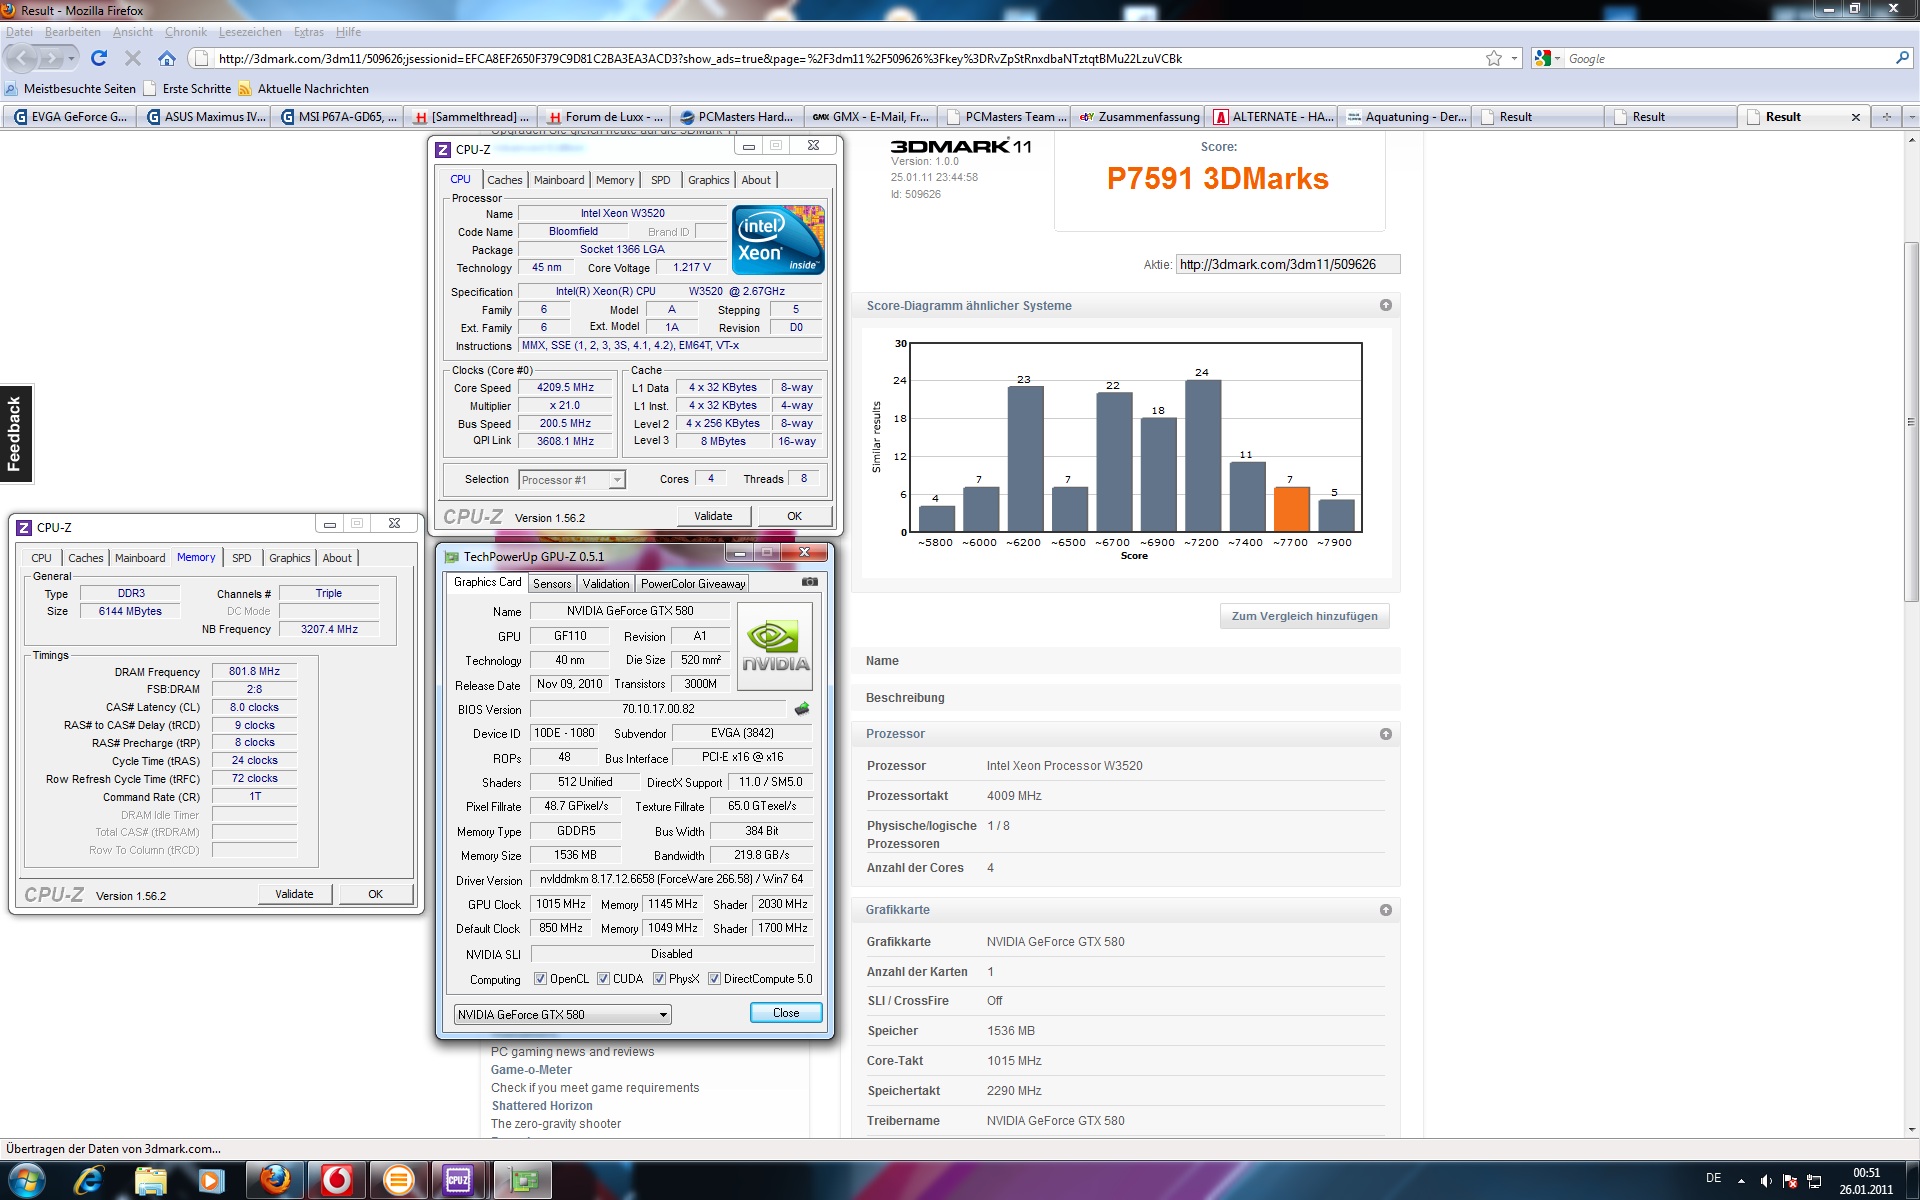Image resolution: width=1920 pixels, height=1200 pixels.
Task: Open Windows Explorer folder taskbar icon
Action: pos(150,1181)
